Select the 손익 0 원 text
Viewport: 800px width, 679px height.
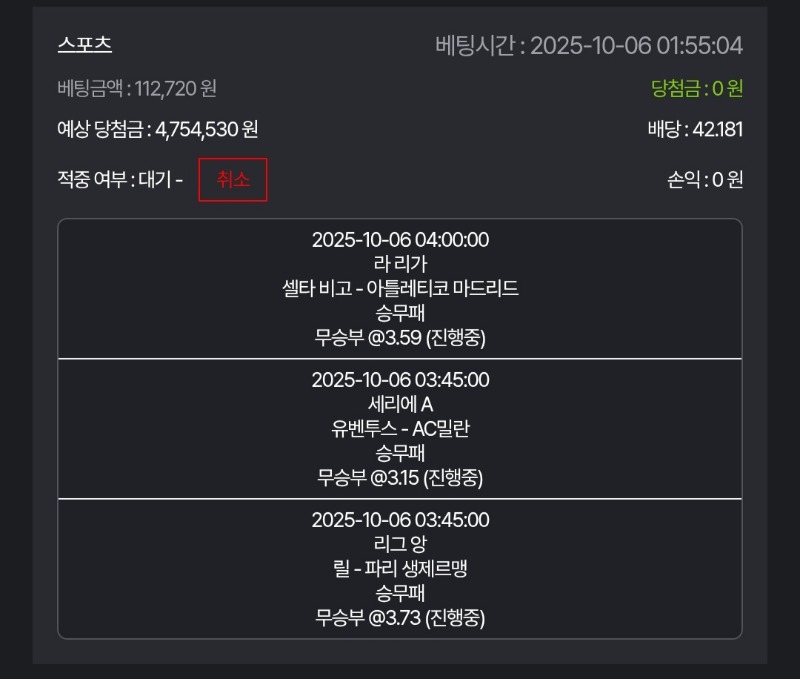pos(705,180)
